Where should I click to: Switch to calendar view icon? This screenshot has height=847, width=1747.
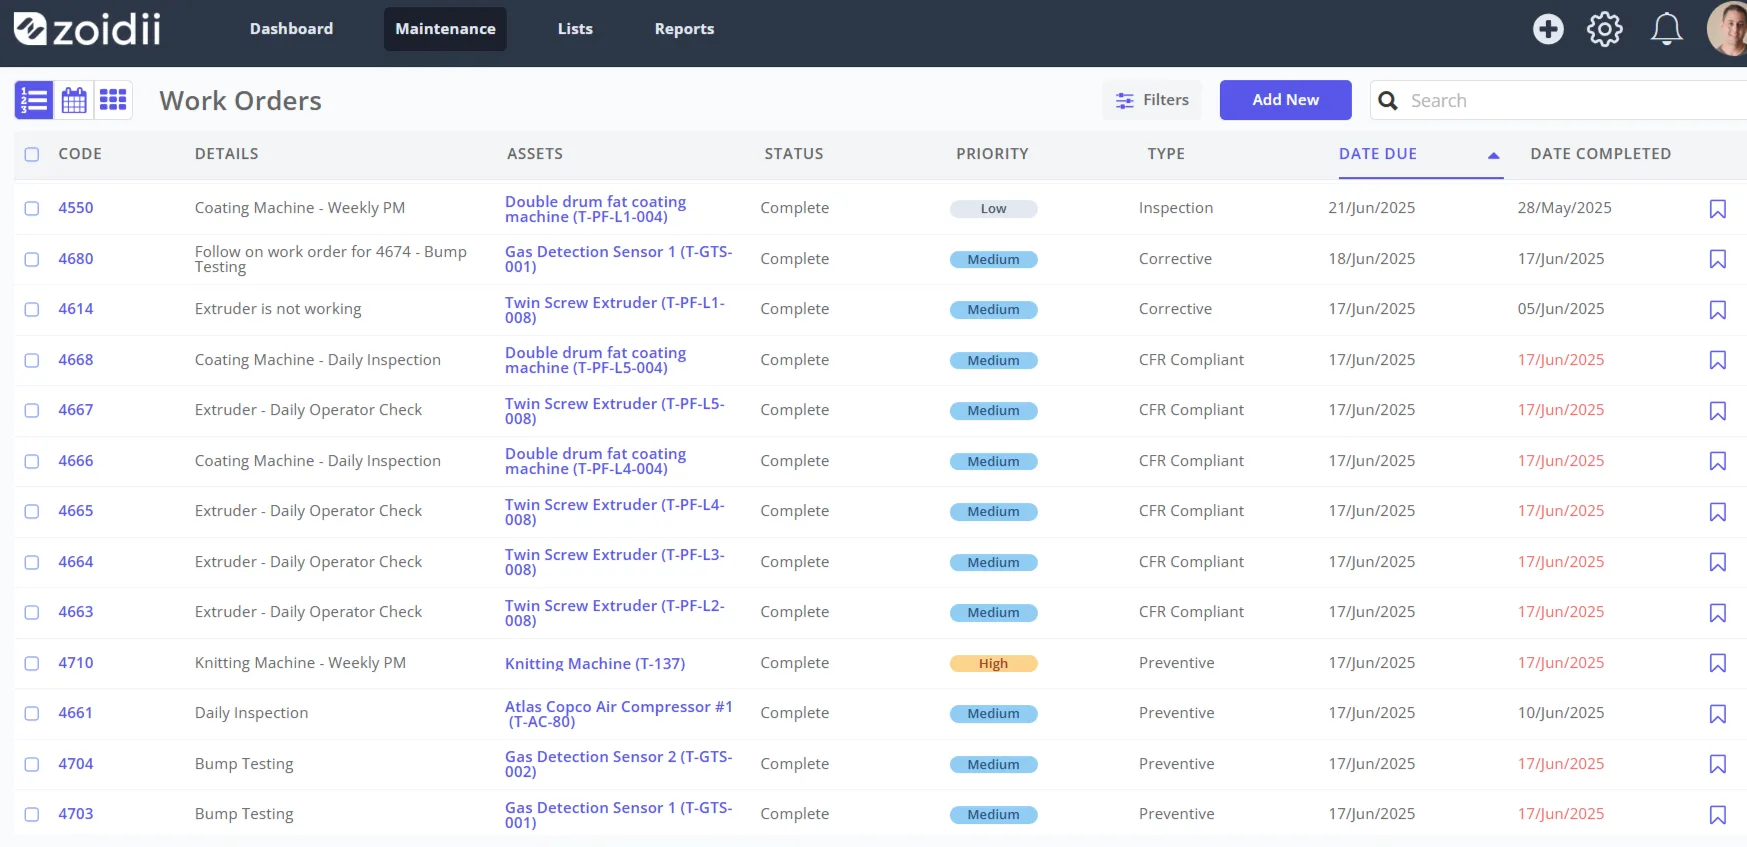[x=74, y=100]
